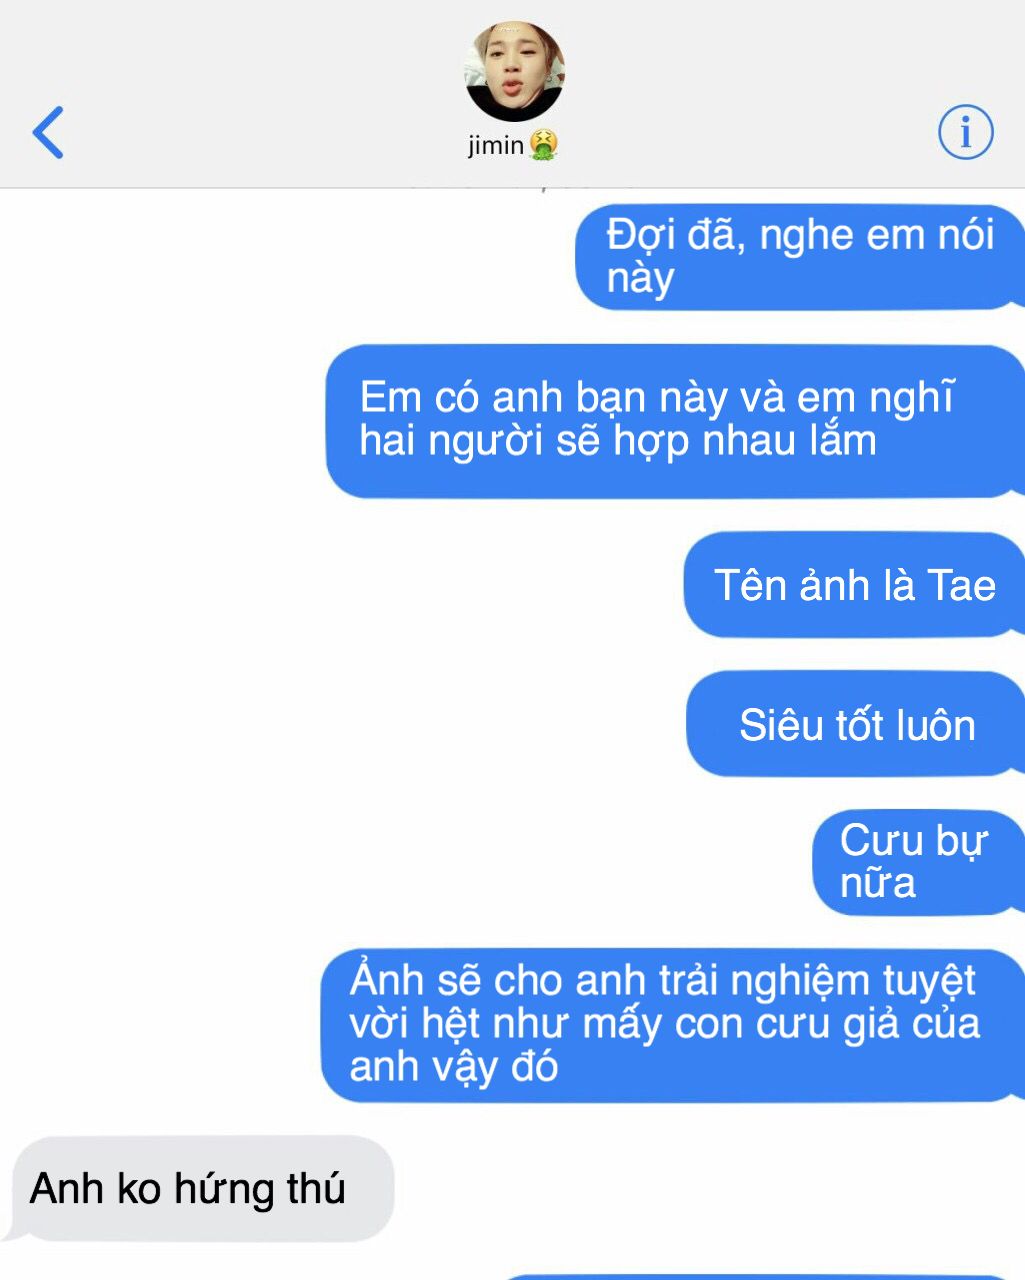Select the message 'Đợi đã, nghe em nói này'

(x=800, y=256)
